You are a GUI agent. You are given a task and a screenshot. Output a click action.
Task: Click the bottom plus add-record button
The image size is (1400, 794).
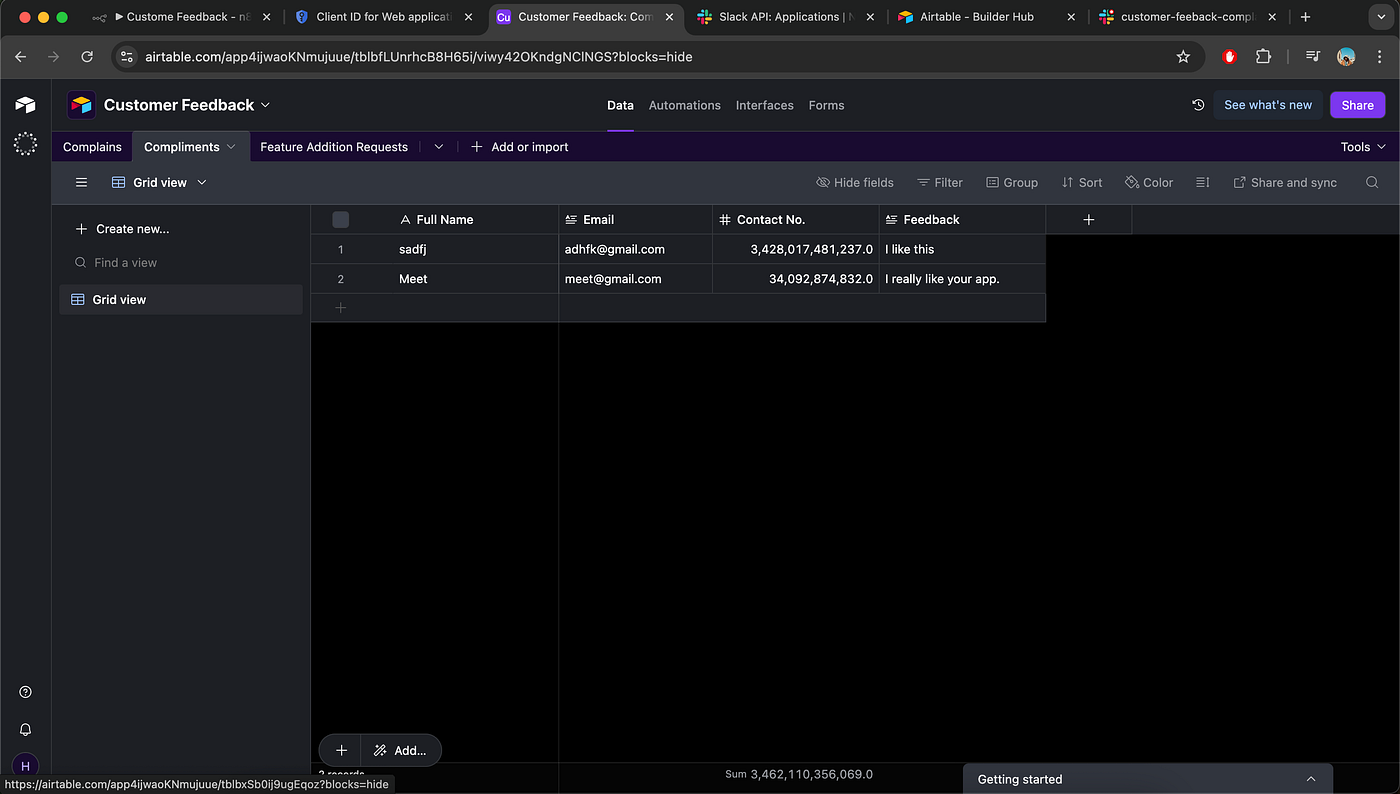tap(341, 750)
